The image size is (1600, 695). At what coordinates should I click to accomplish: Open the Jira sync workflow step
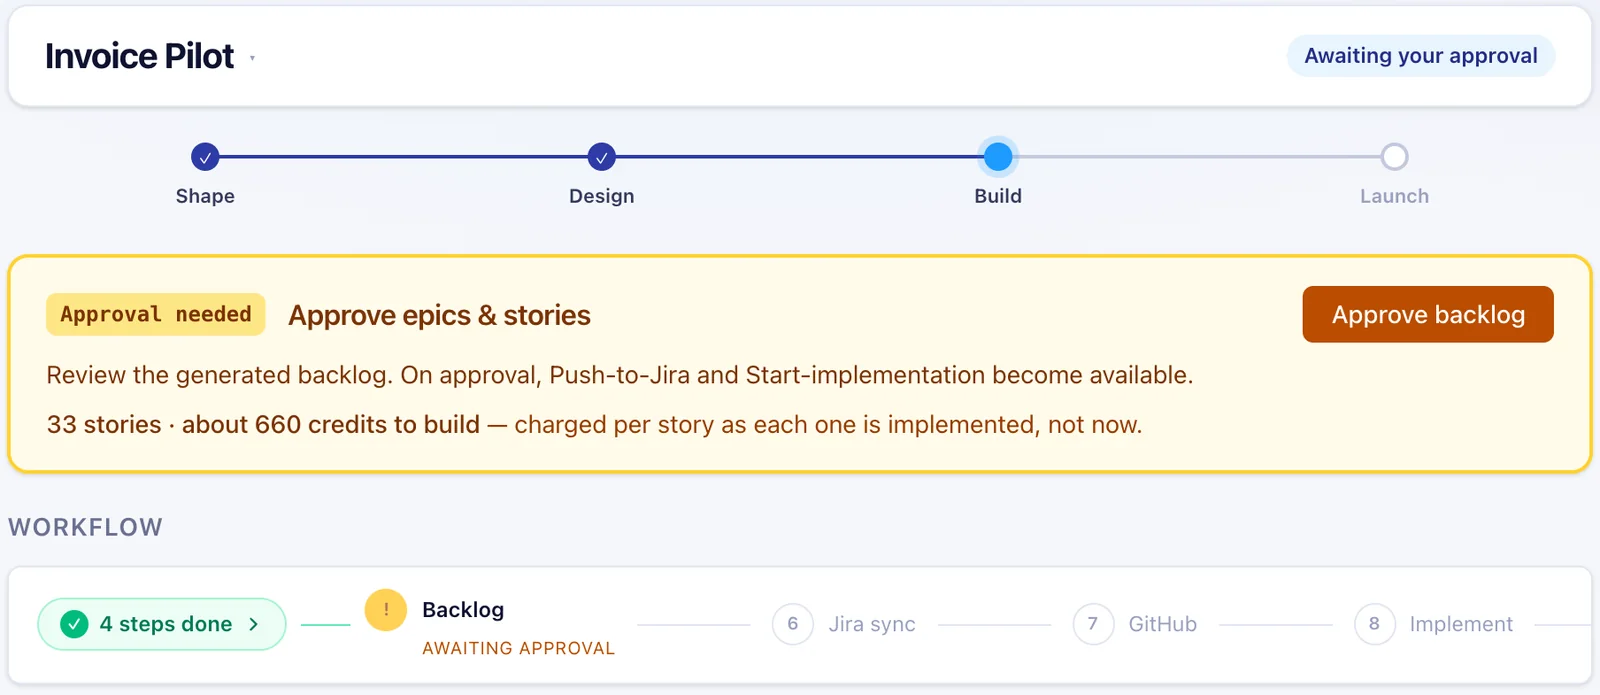[872, 624]
